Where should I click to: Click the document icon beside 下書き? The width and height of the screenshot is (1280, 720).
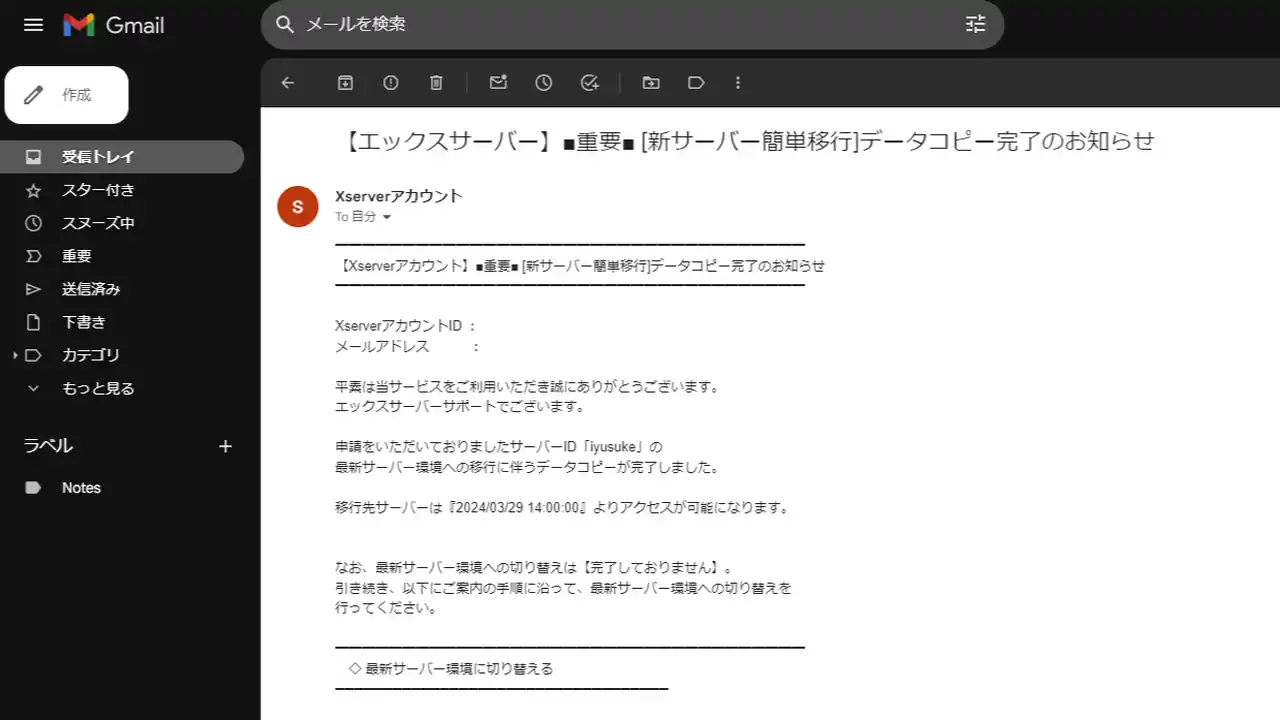tap(33, 322)
